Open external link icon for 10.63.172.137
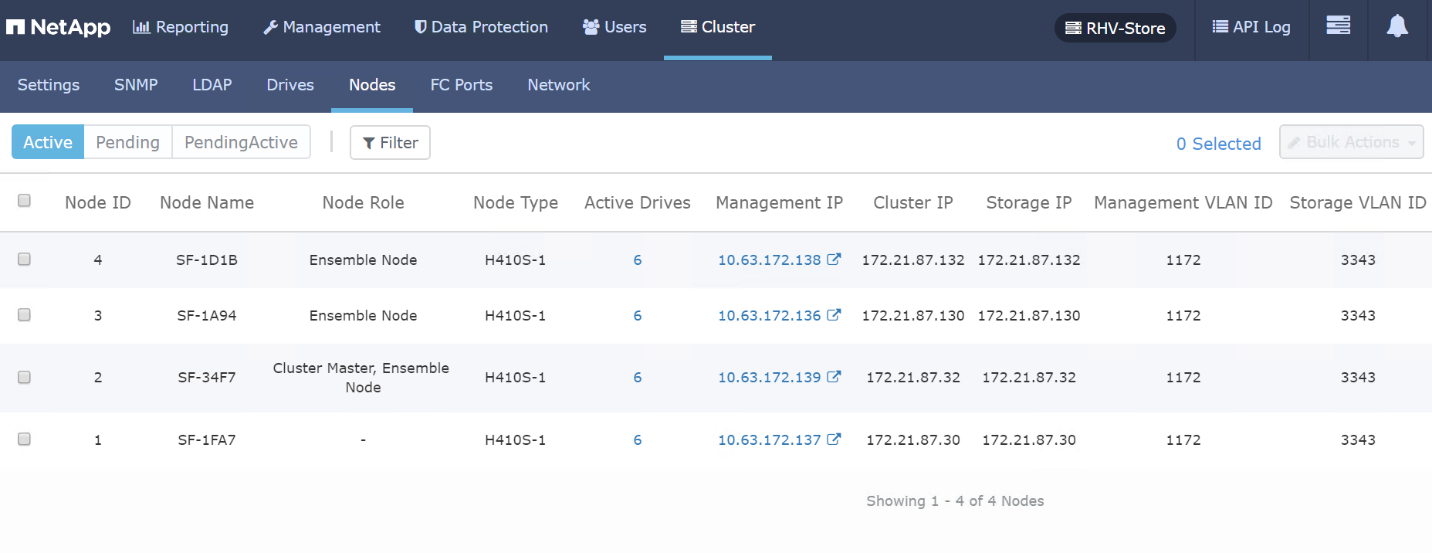Screen dimensions: 1432x553 (834, 439)
